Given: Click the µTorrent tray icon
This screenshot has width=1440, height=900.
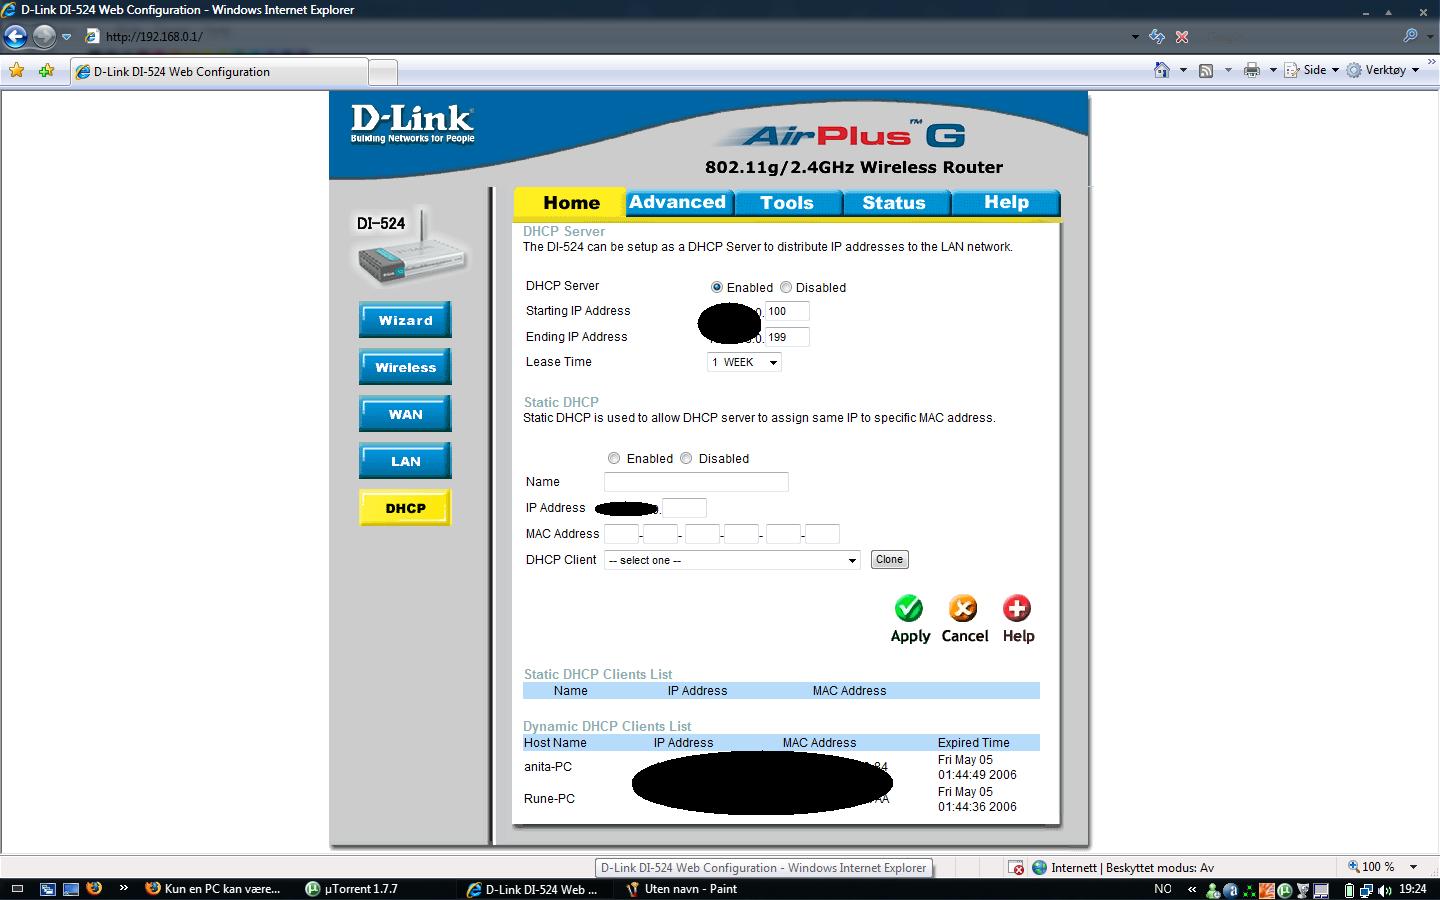Looking at the screenshot, I should point(1285,889).
